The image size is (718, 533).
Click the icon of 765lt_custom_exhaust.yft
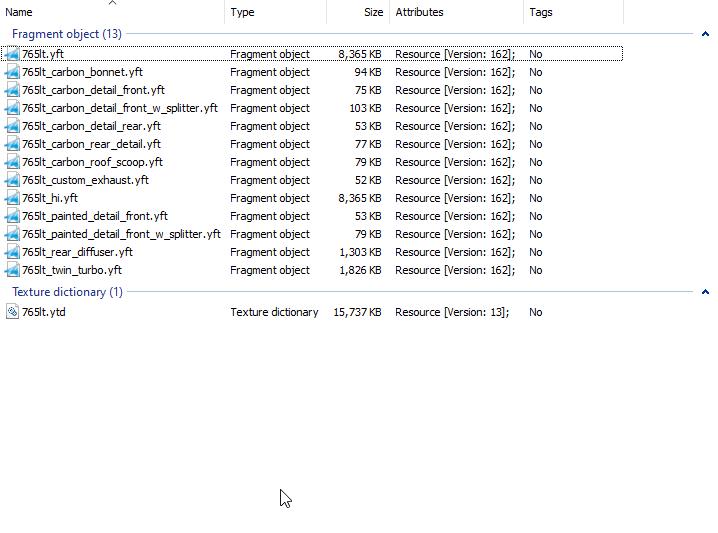(x=12, y=180)
